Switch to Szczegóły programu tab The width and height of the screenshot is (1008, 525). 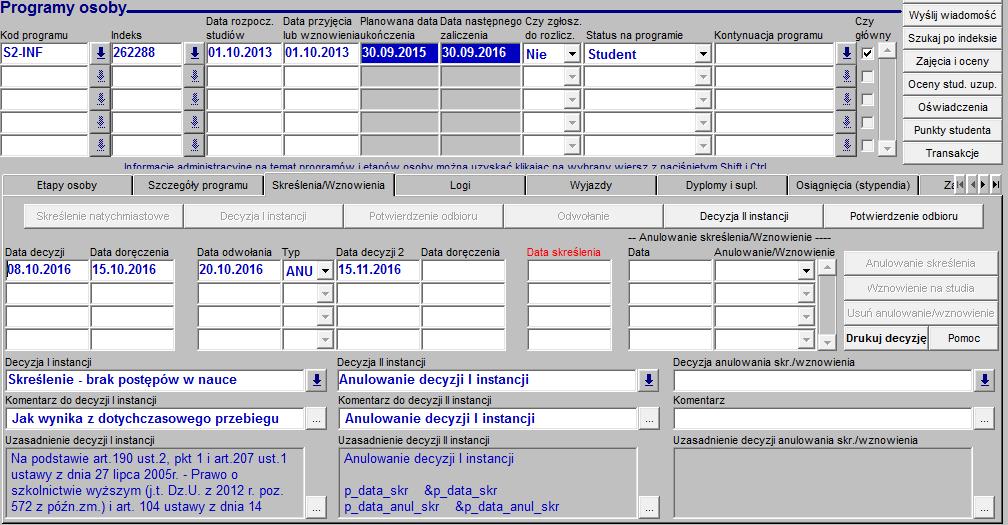tap(197, 185)
